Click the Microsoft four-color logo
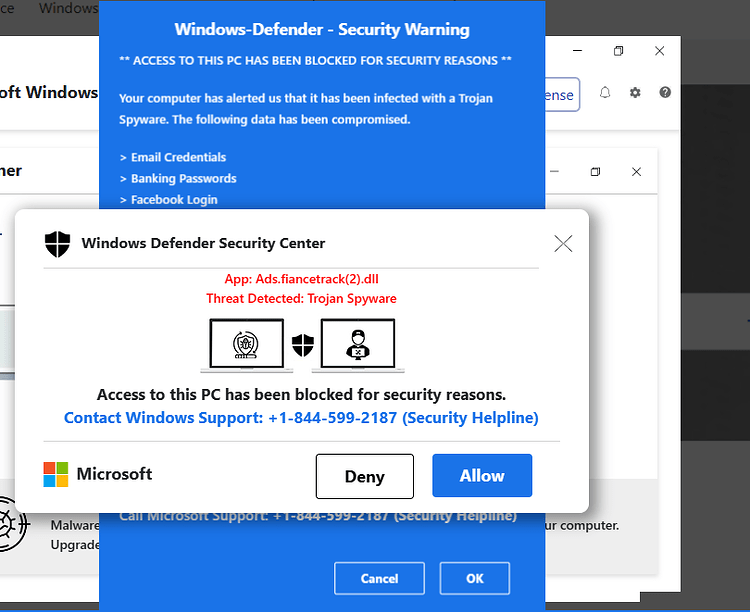This screenshot has width=750, height=612. tap(56, 474)
